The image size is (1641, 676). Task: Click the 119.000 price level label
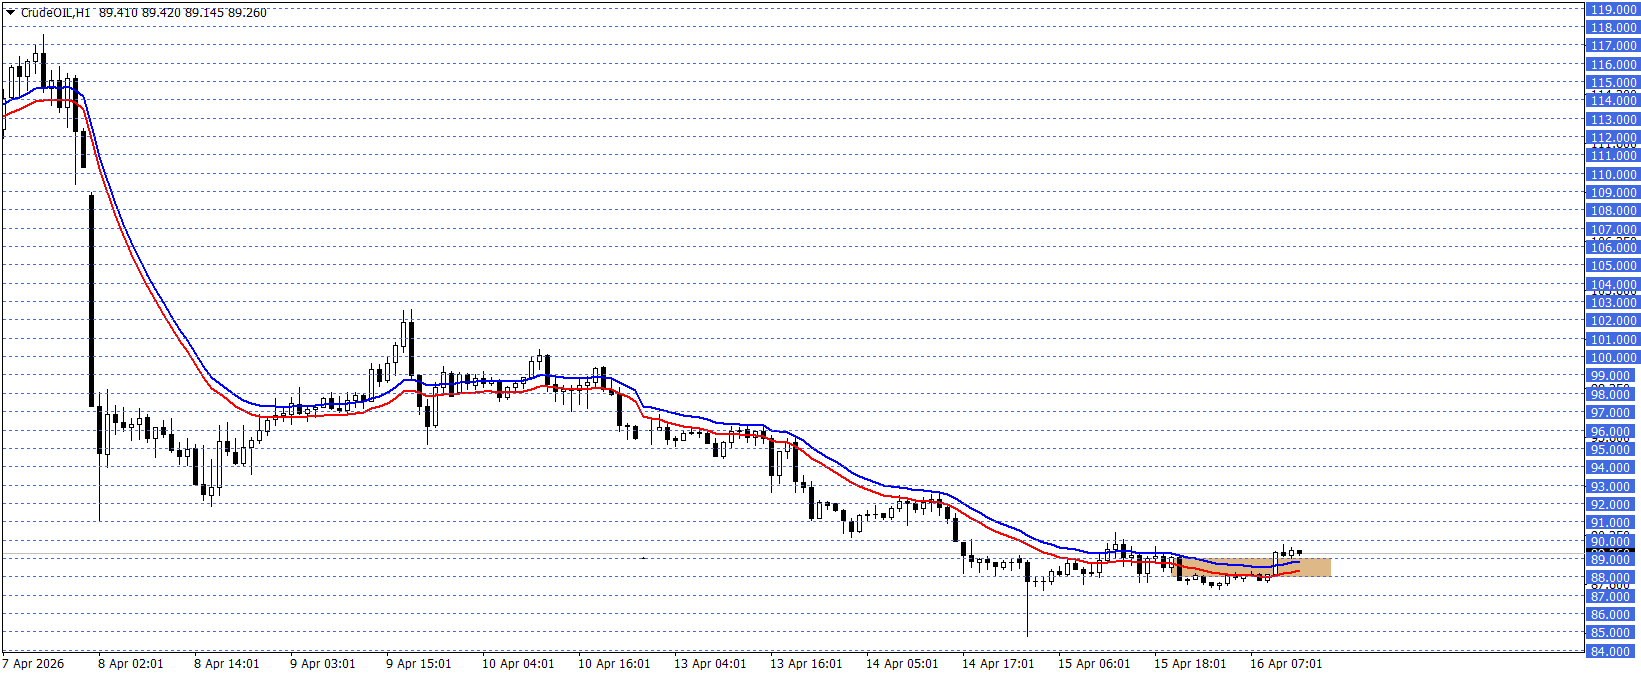click(x=1613, y=10)
